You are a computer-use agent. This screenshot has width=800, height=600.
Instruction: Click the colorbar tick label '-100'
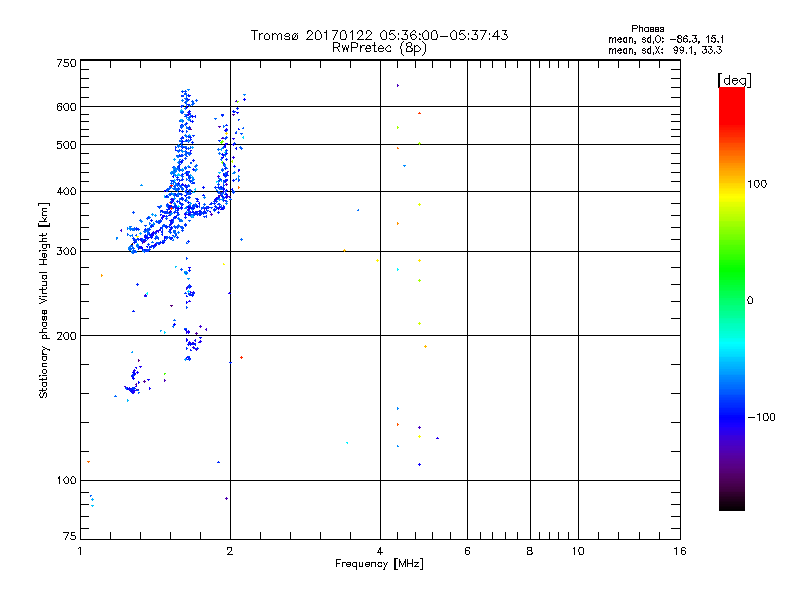coord(762,417)
